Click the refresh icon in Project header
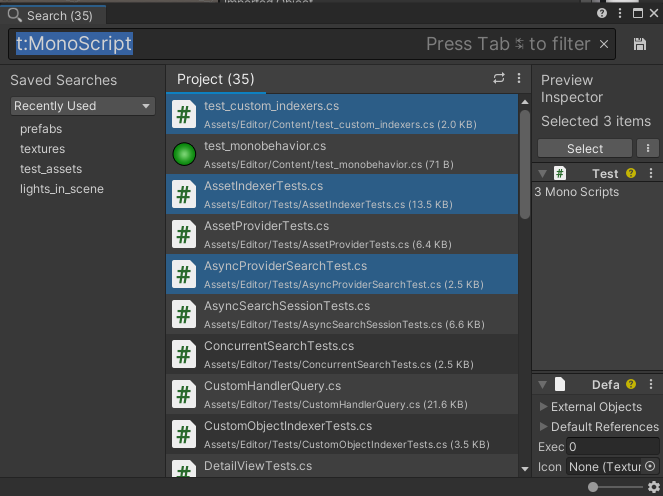Screen dimensions: 663x496 point(499,78)
